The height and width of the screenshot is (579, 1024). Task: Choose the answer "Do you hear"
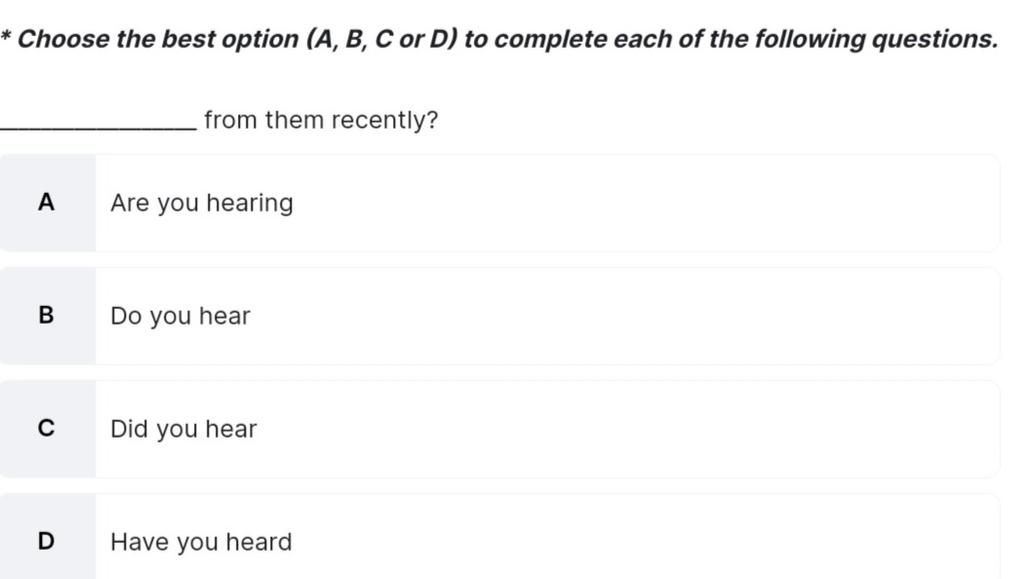coord(180,316)
